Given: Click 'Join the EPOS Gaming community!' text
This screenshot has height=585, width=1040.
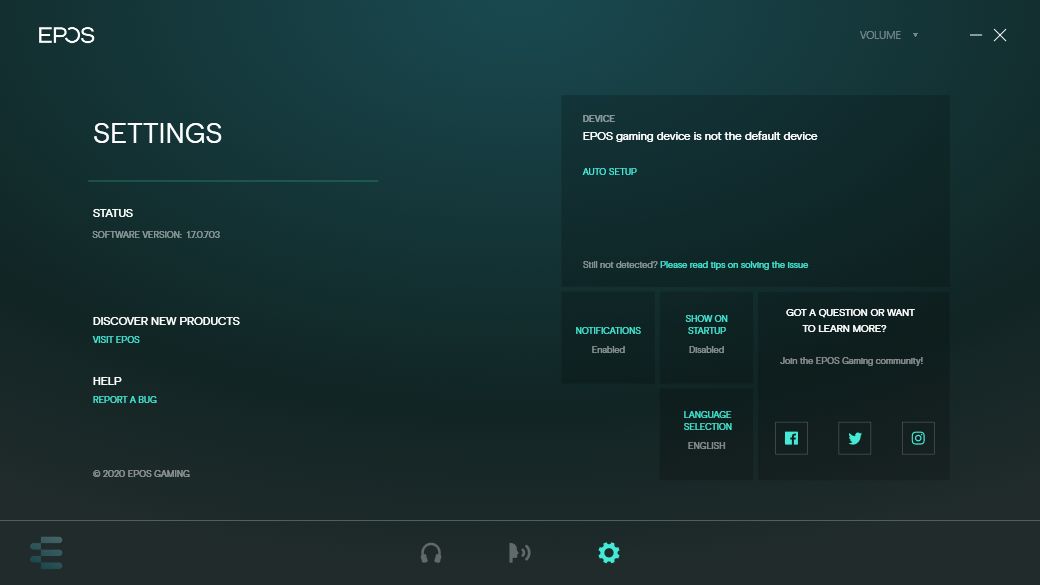Looking at the screenshot, I should [852, 361].
